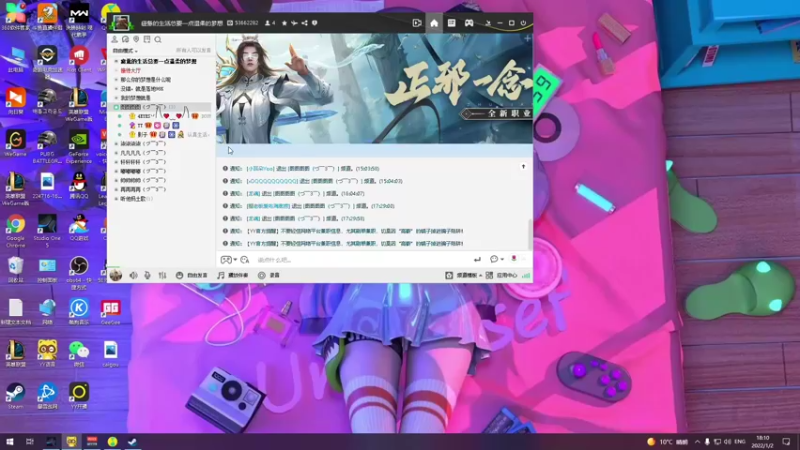Click the flower gift icon by the chat input
The image size is (800, 450).
pyautogui.click(x=514, y=259)
